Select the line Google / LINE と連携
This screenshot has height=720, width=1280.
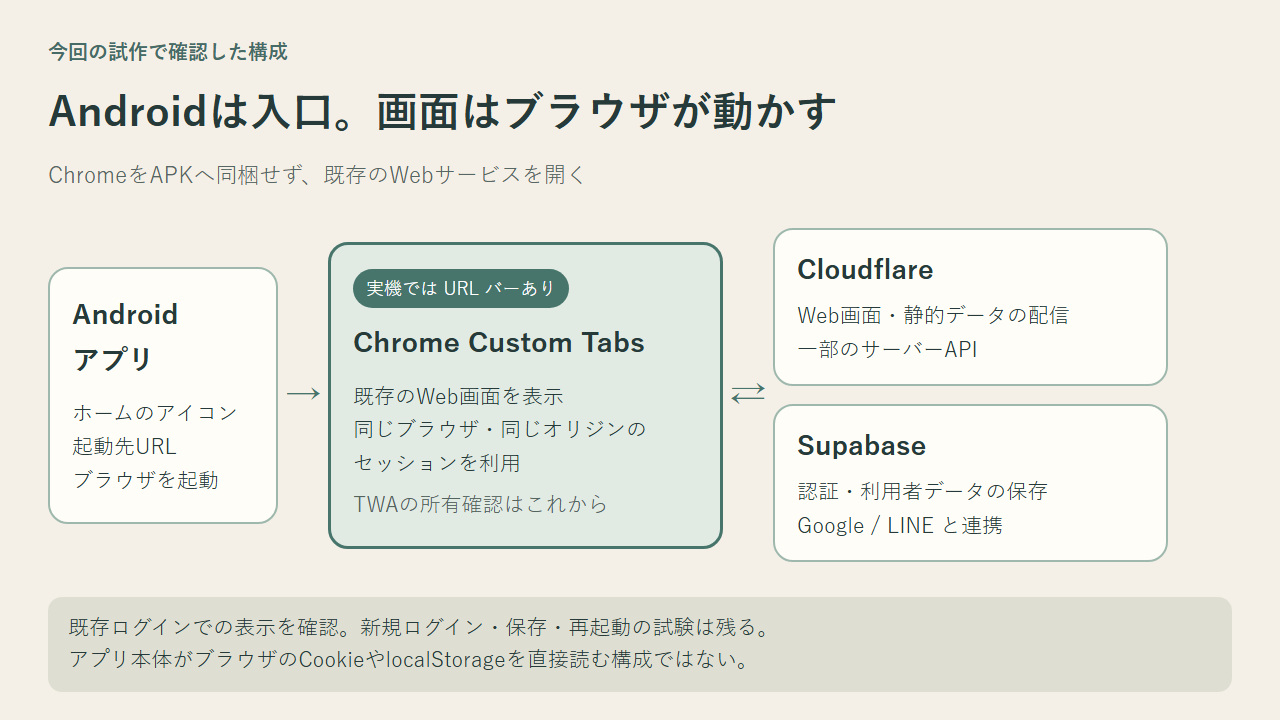pyautogui.click(x=900, y=525)
